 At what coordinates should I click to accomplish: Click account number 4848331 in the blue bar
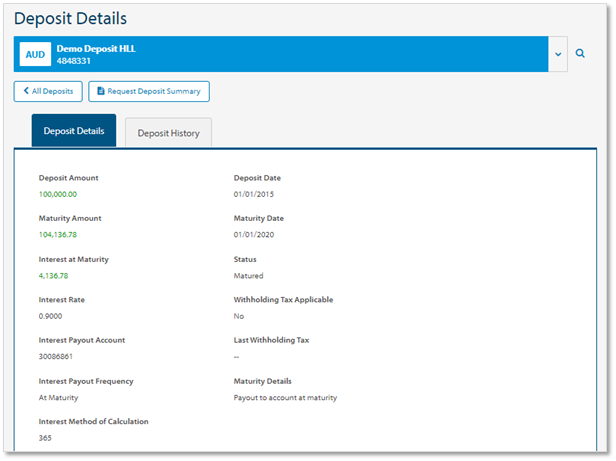coord(74,61)
